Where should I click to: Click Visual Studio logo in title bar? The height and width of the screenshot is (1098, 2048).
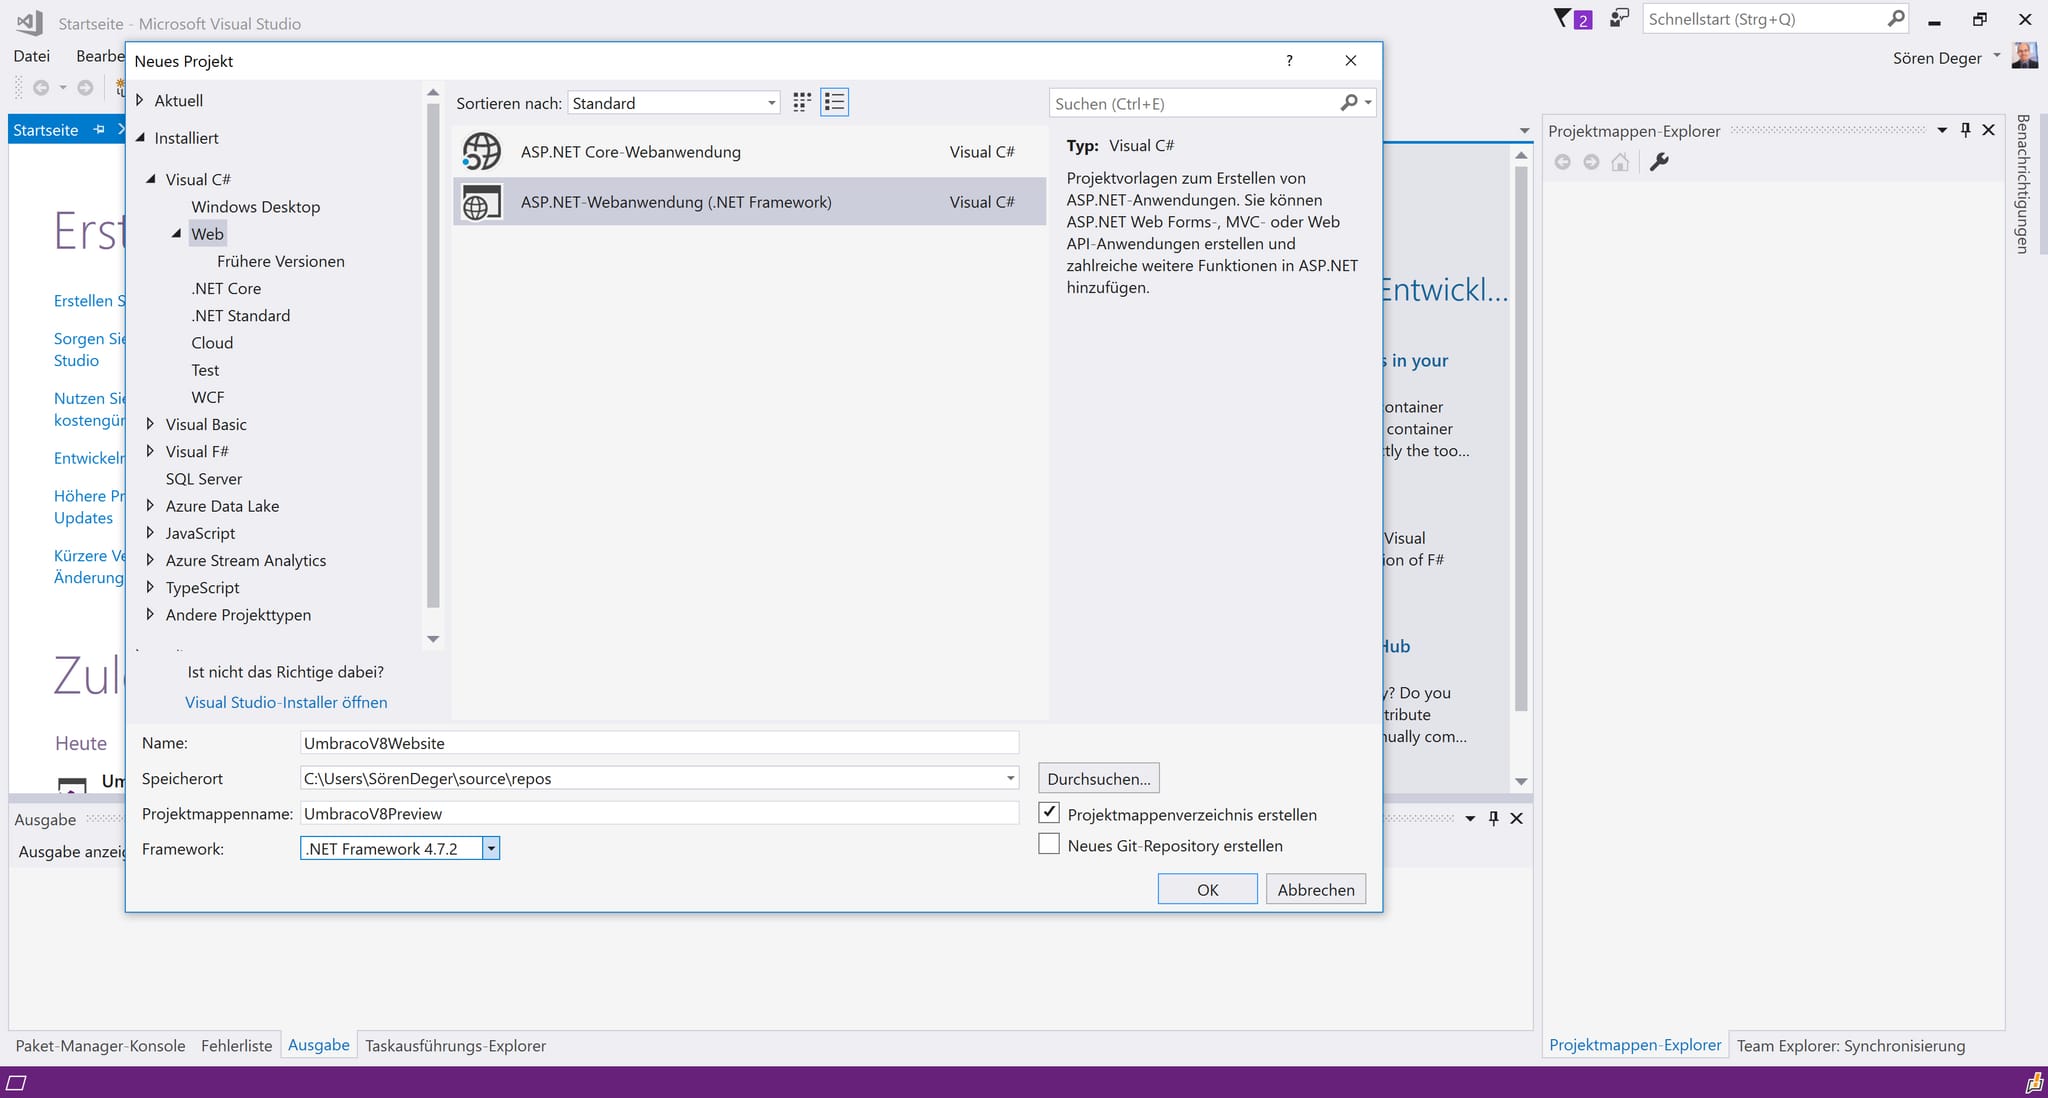click(x=30, y=22)
